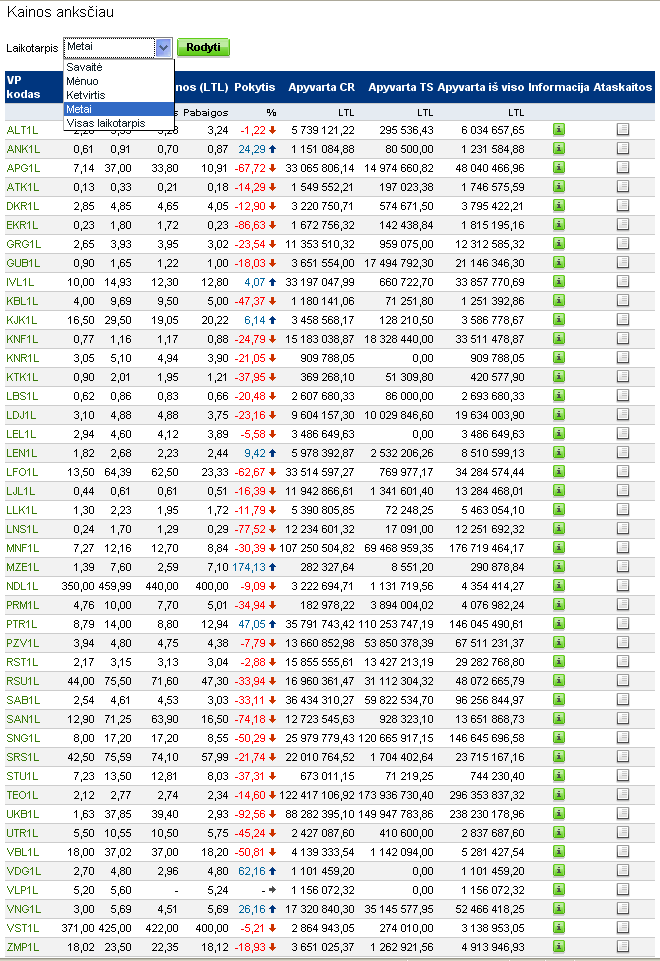Click the Apyvarta iš viso header

480,87
